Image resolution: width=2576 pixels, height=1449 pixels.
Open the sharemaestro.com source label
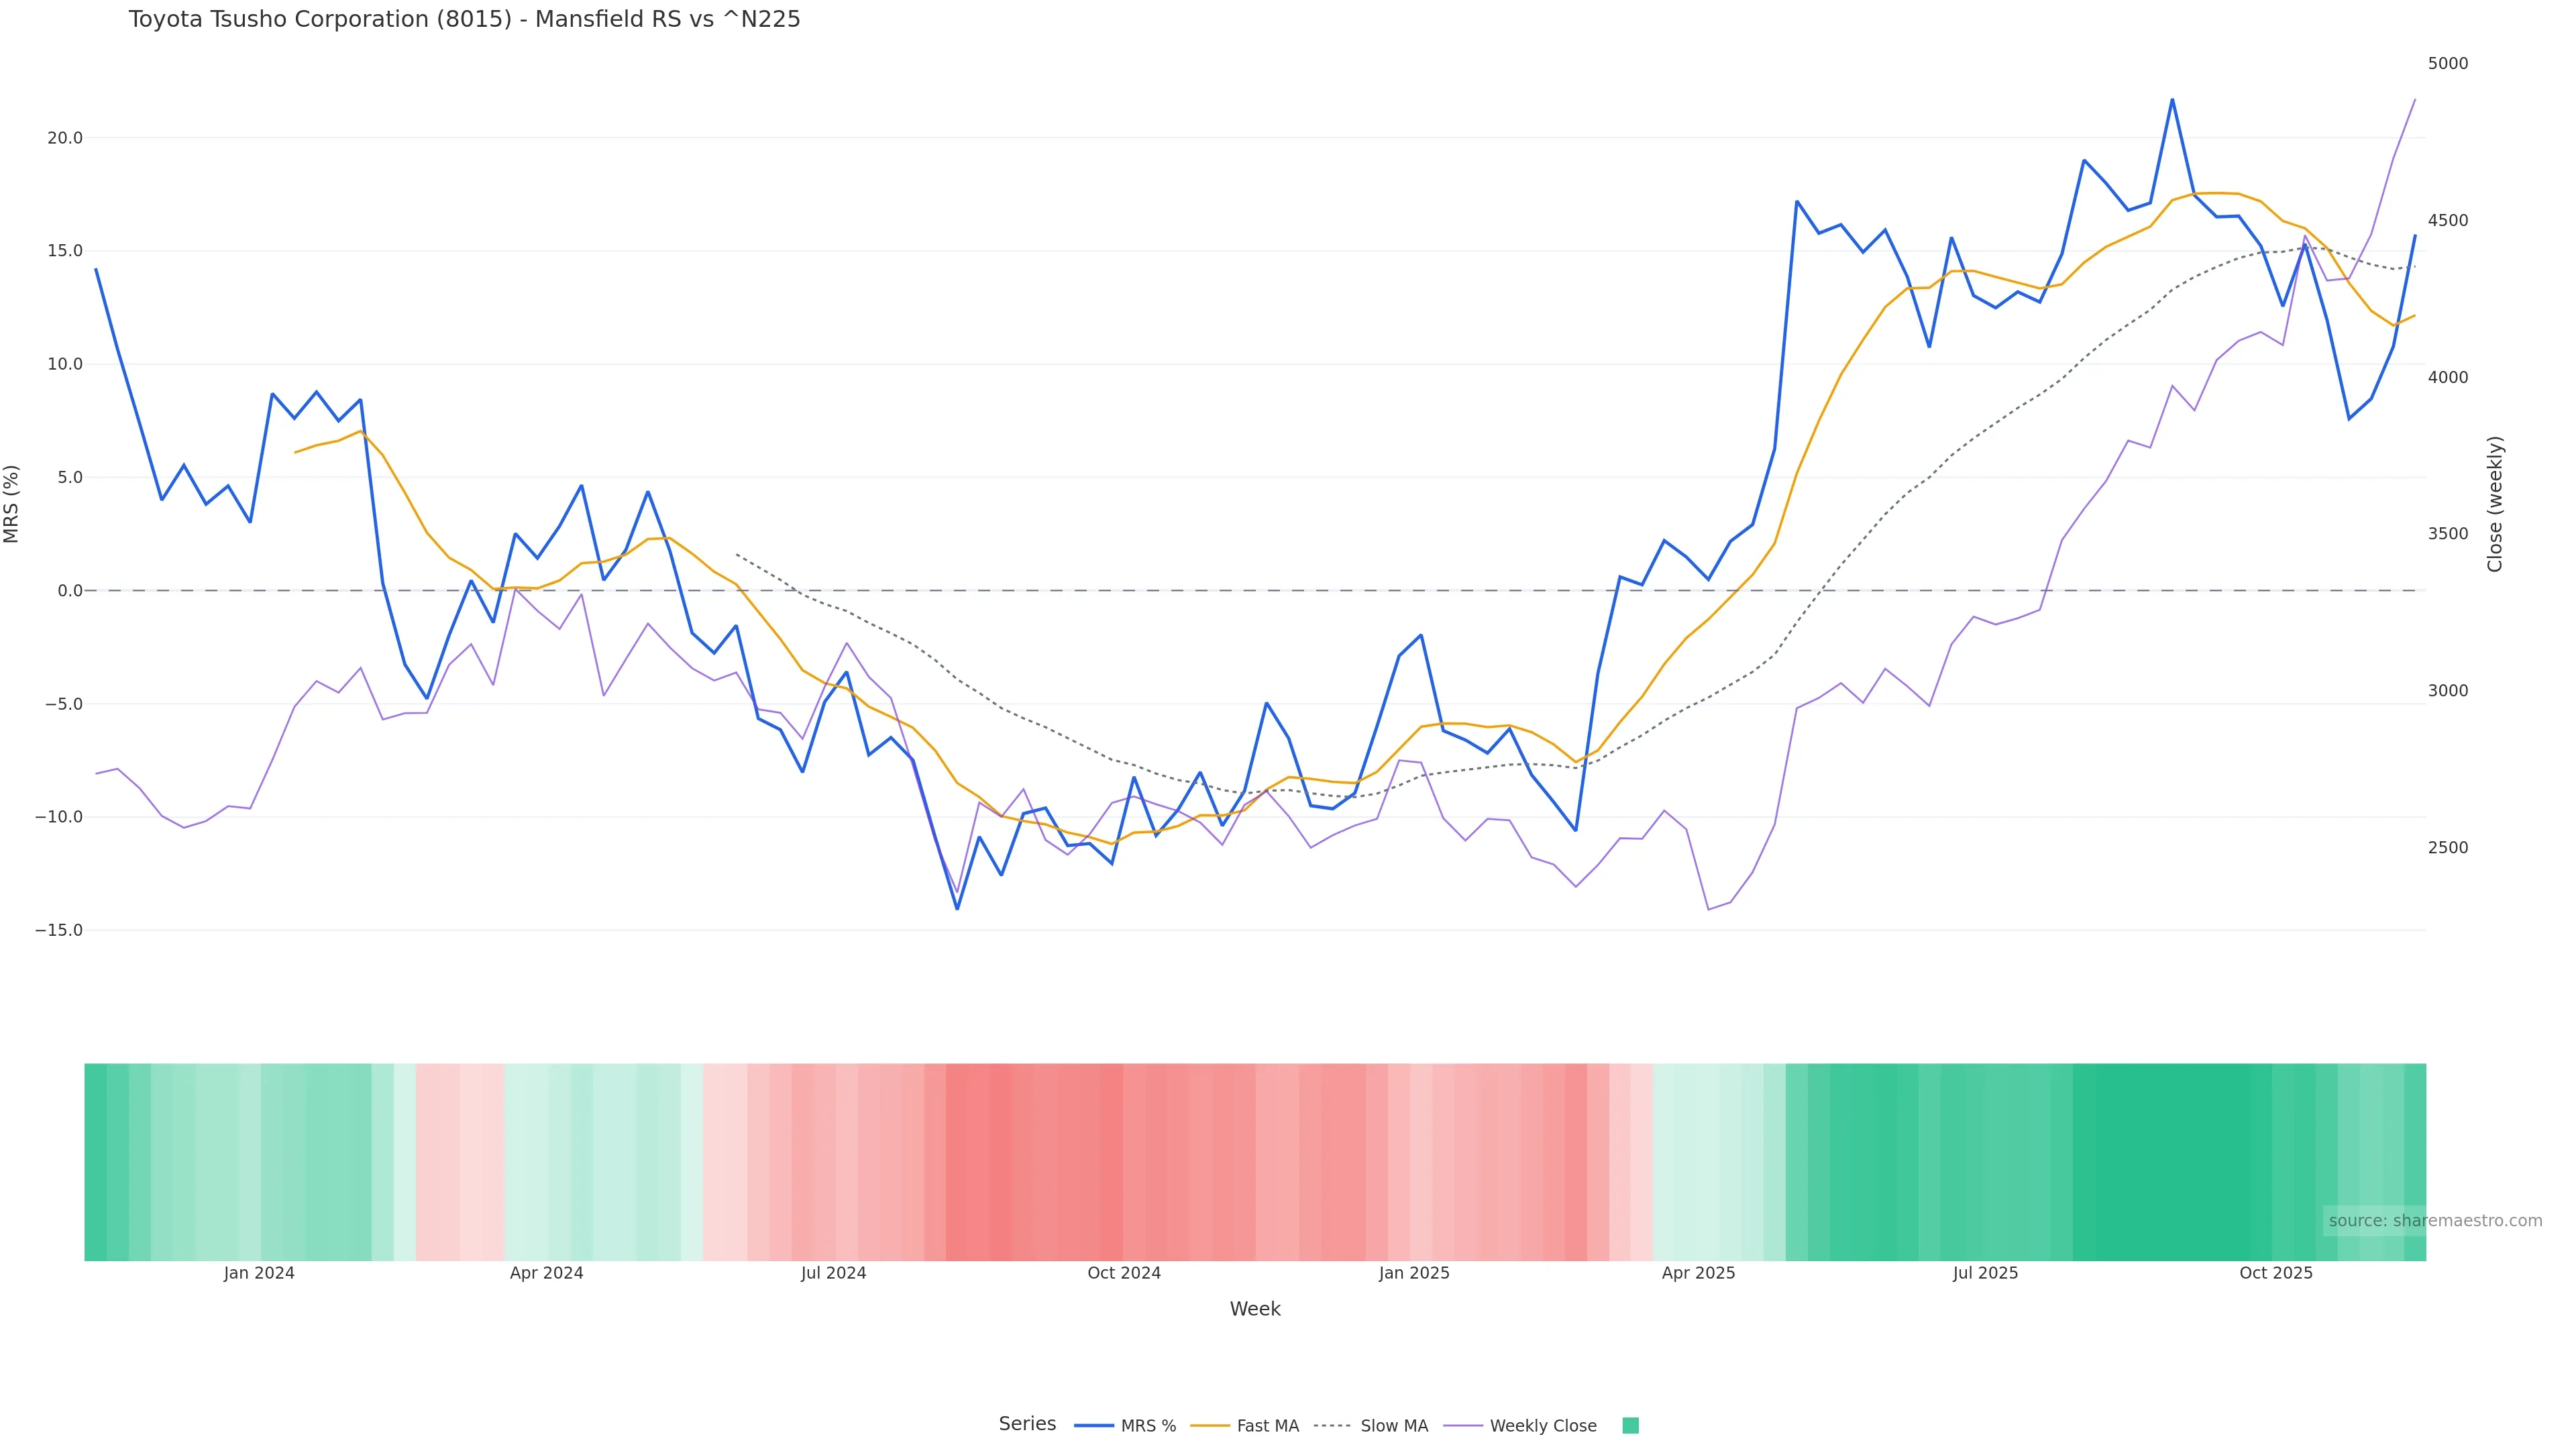point(2435,1221)
